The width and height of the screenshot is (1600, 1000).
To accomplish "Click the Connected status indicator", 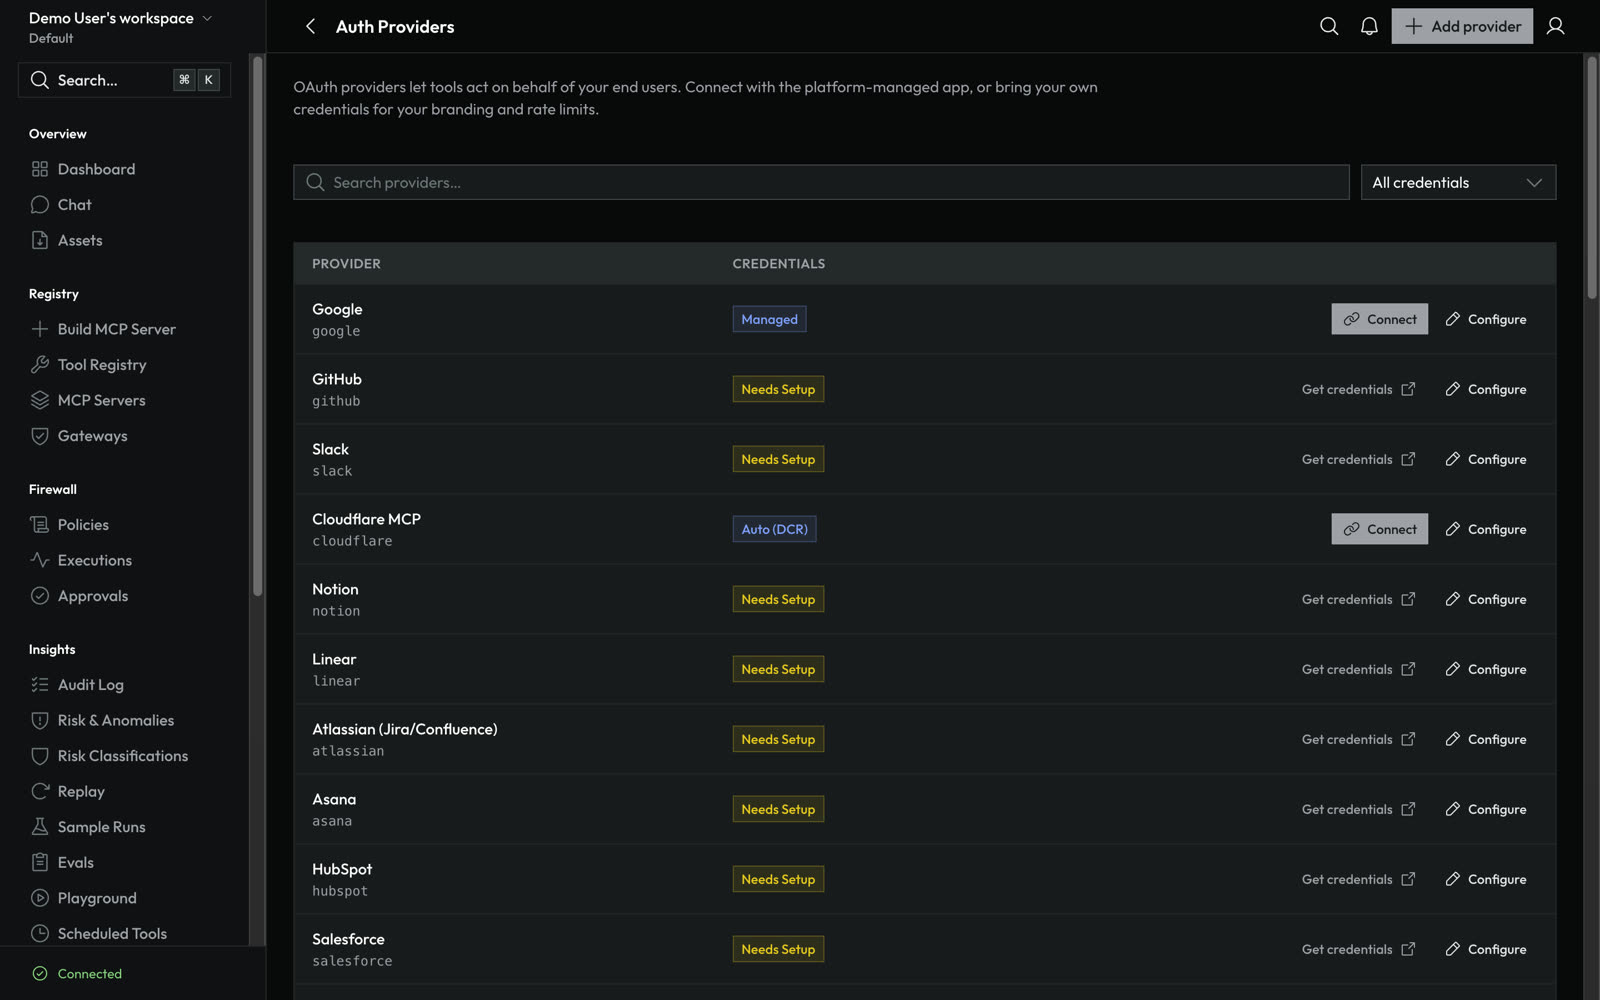I will pos(77,974).
